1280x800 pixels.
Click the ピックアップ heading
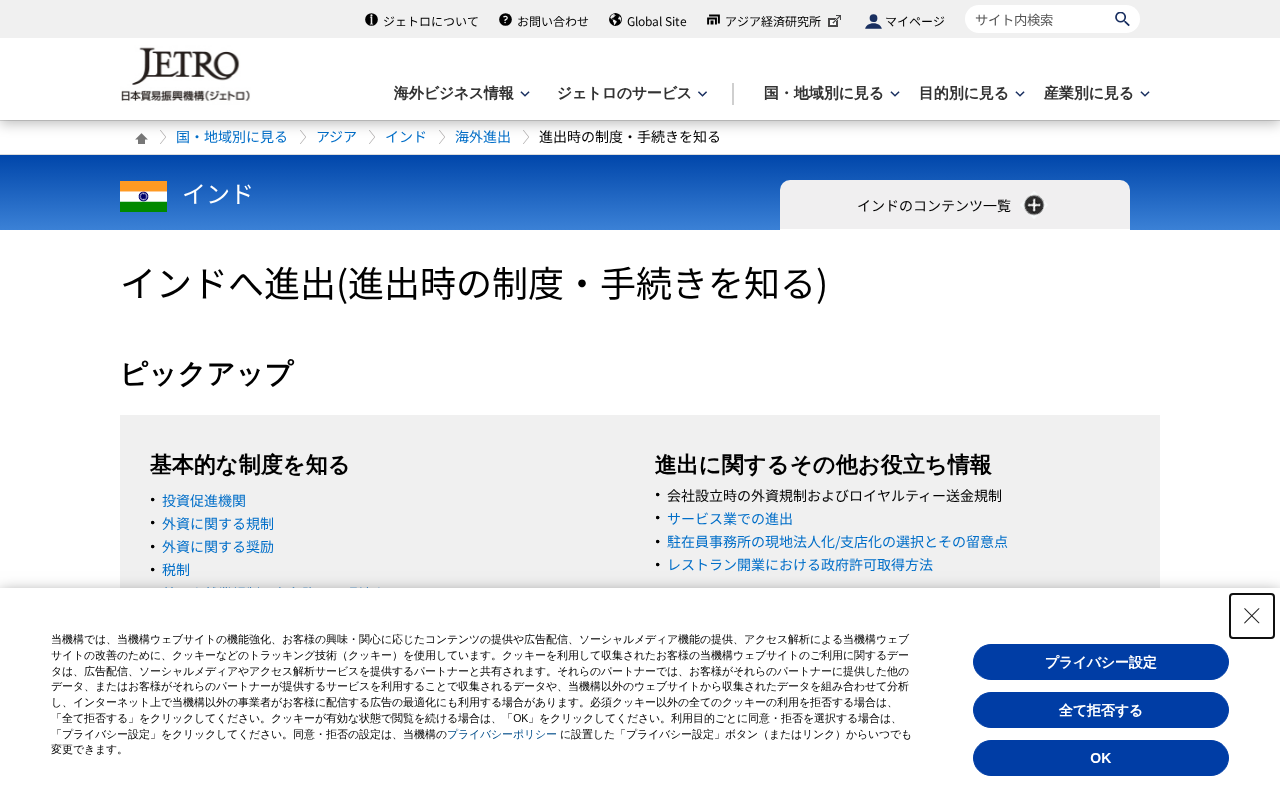point(206,374)
